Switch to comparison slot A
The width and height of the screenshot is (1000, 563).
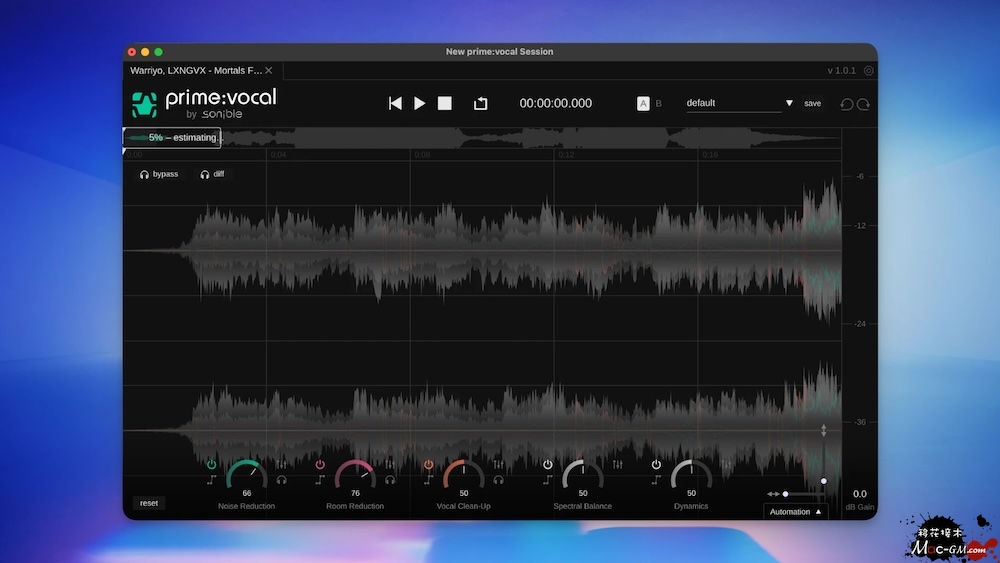(643, 103)
